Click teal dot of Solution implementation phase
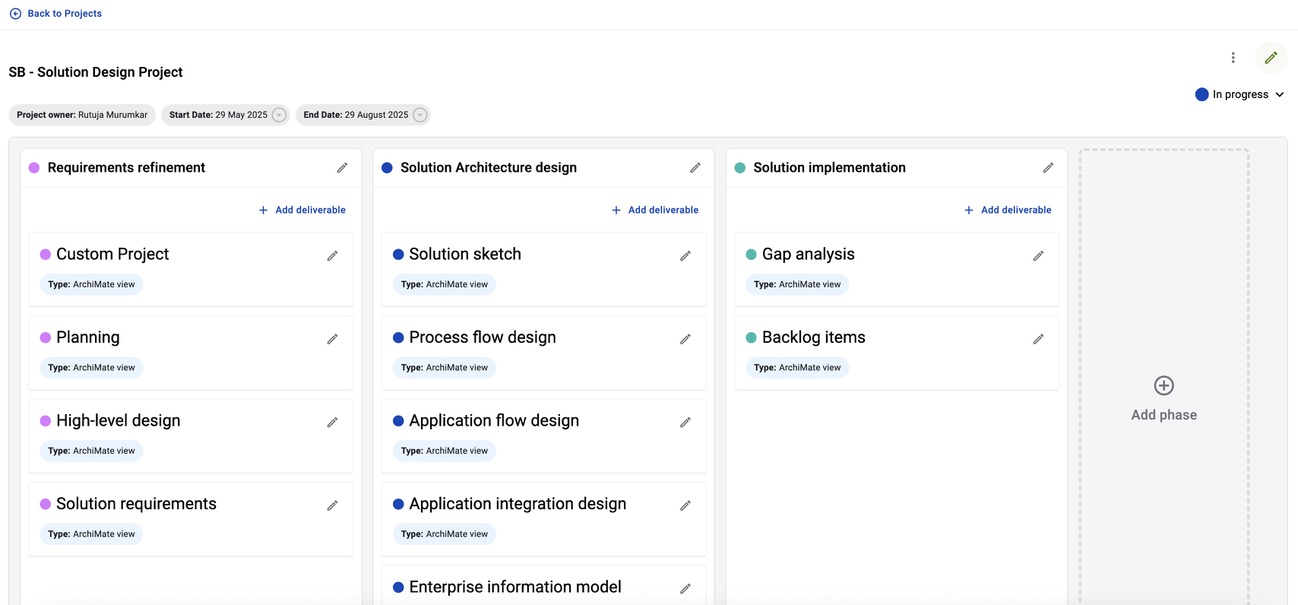The width and height of the screenshot is (1298, 605). tap(740, 168)
